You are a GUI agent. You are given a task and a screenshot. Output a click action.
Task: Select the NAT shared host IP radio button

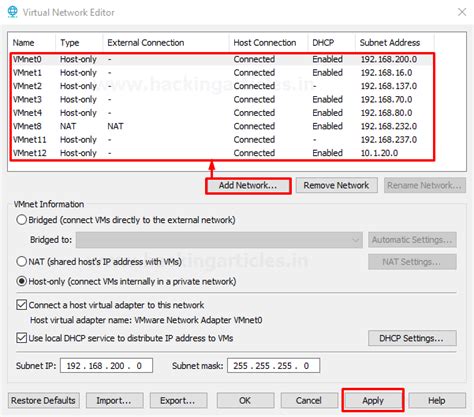click(x=21, y=261)
